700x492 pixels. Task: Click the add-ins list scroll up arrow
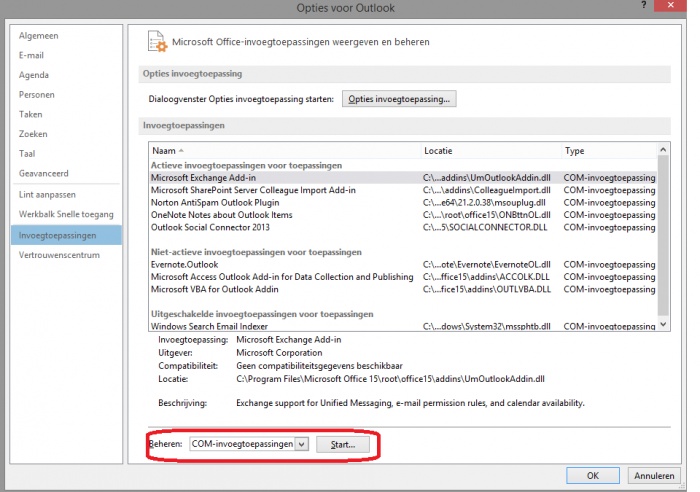pyautogui.click(x=663, y=150)
